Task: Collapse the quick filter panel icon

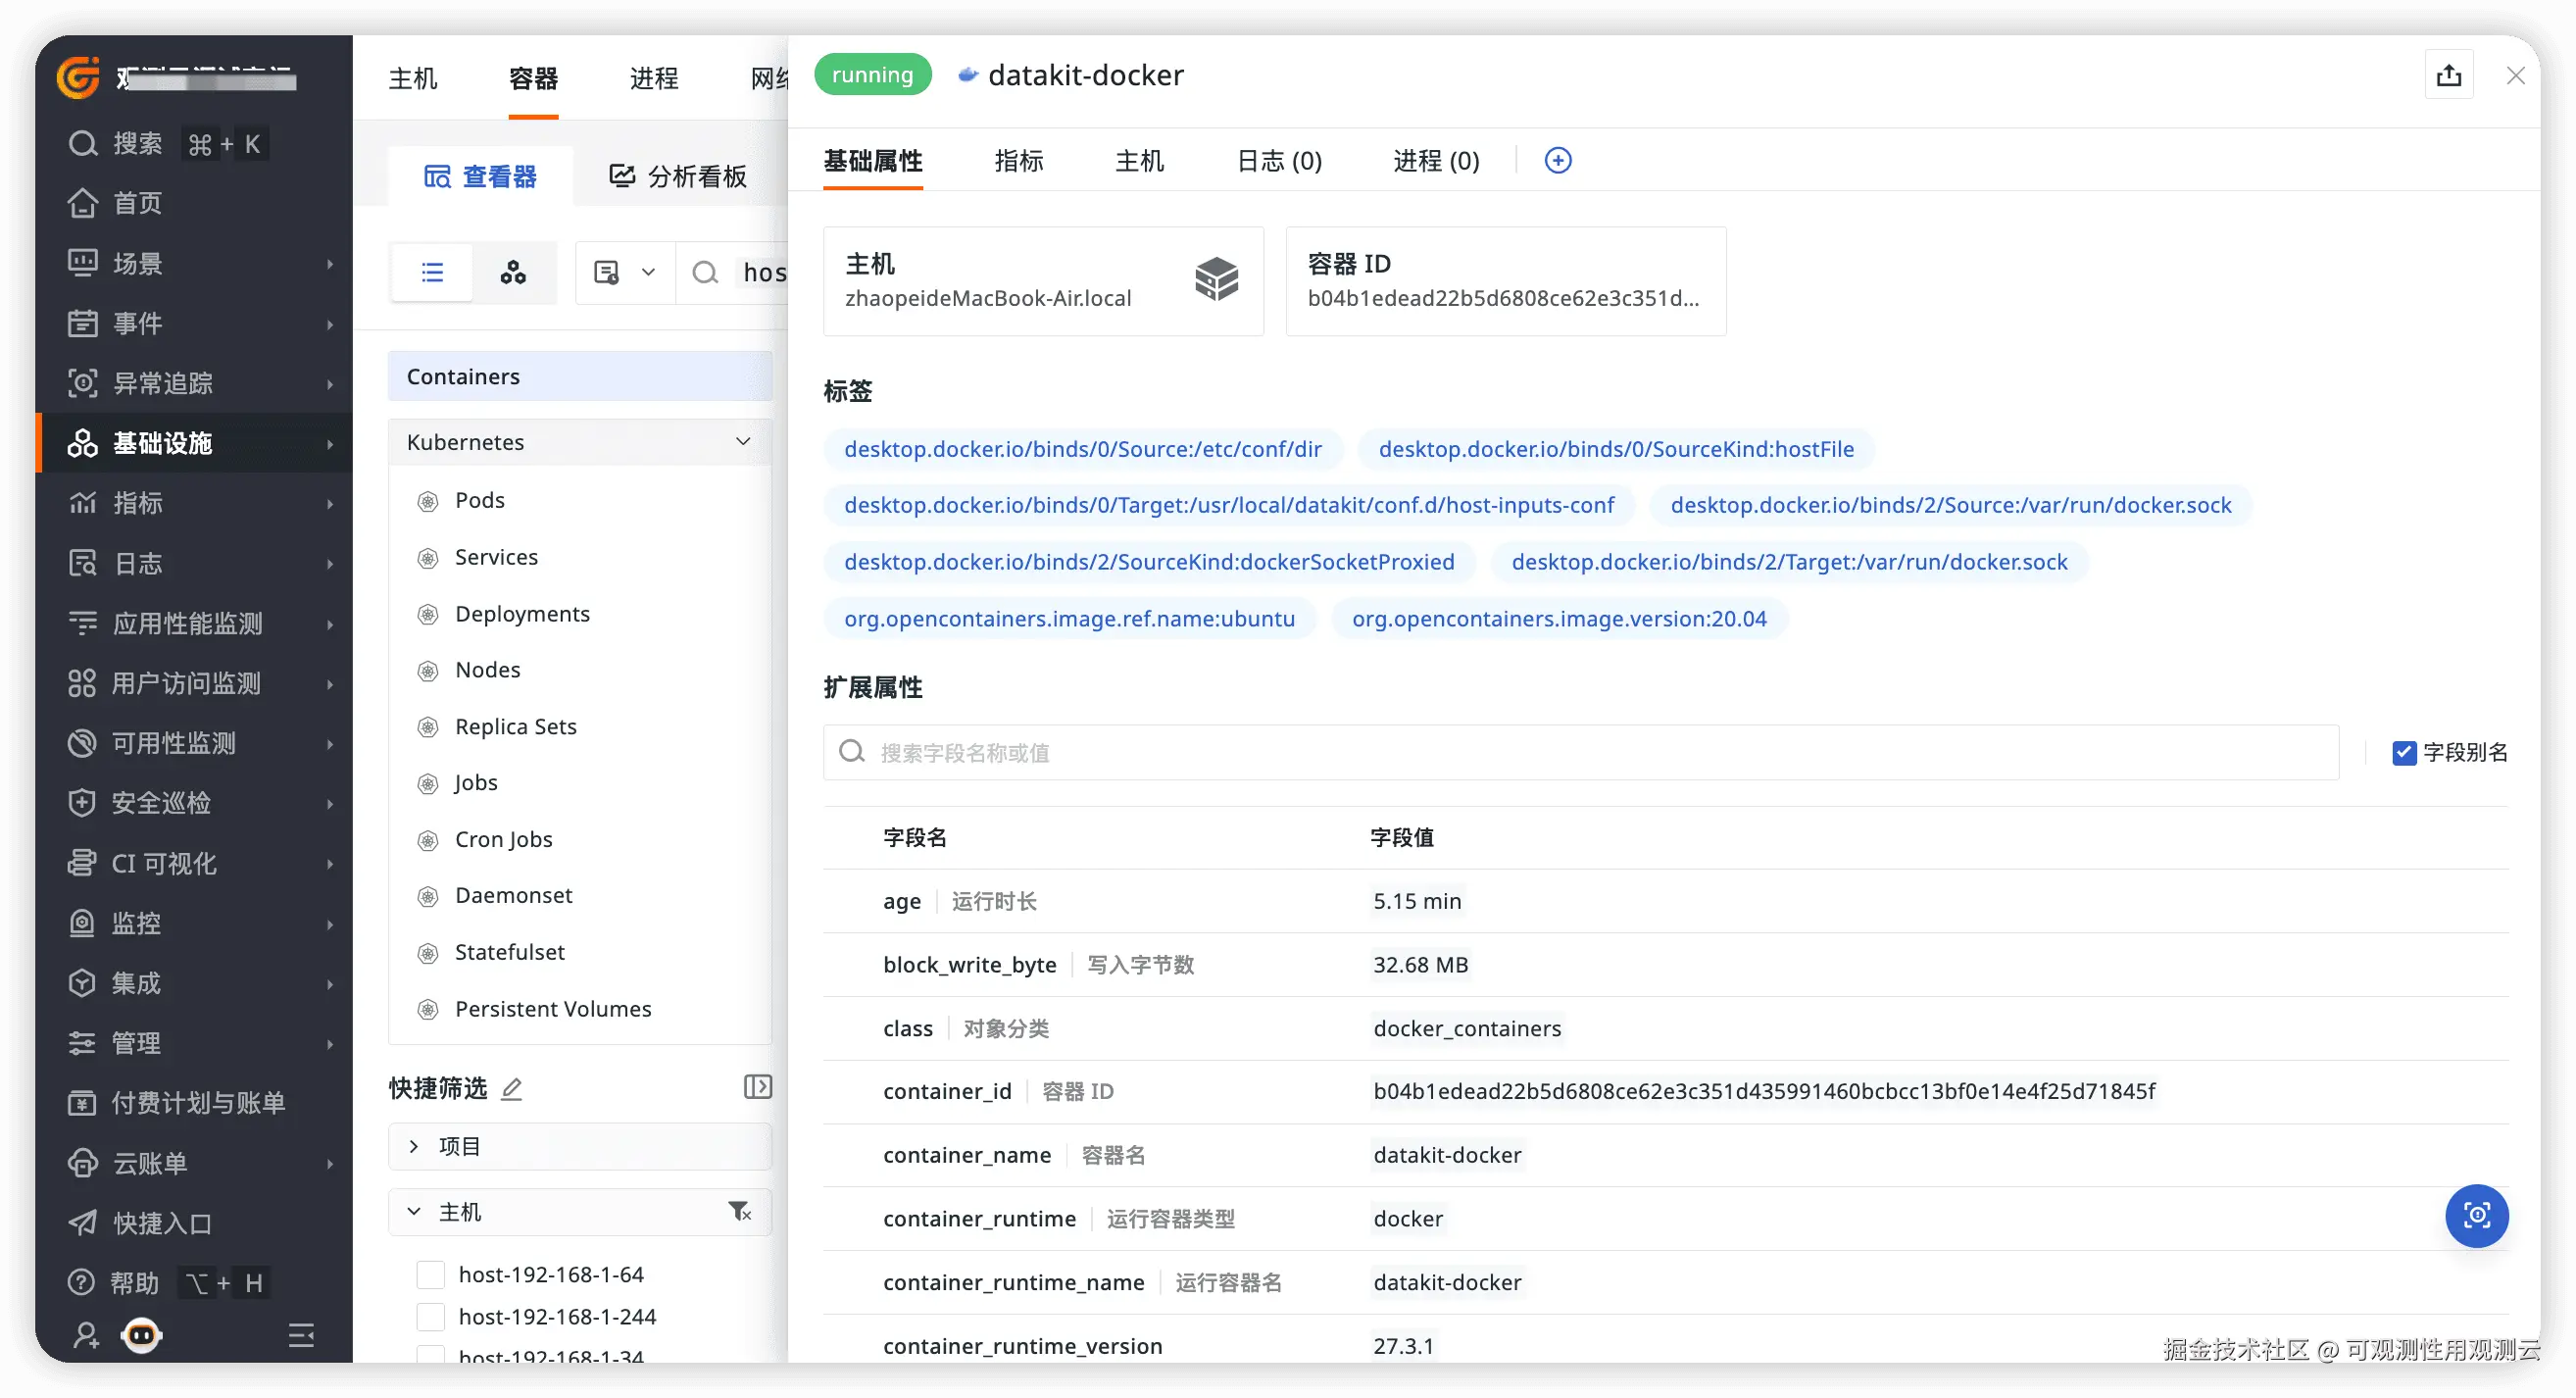Action: (x=757, y=1087)
